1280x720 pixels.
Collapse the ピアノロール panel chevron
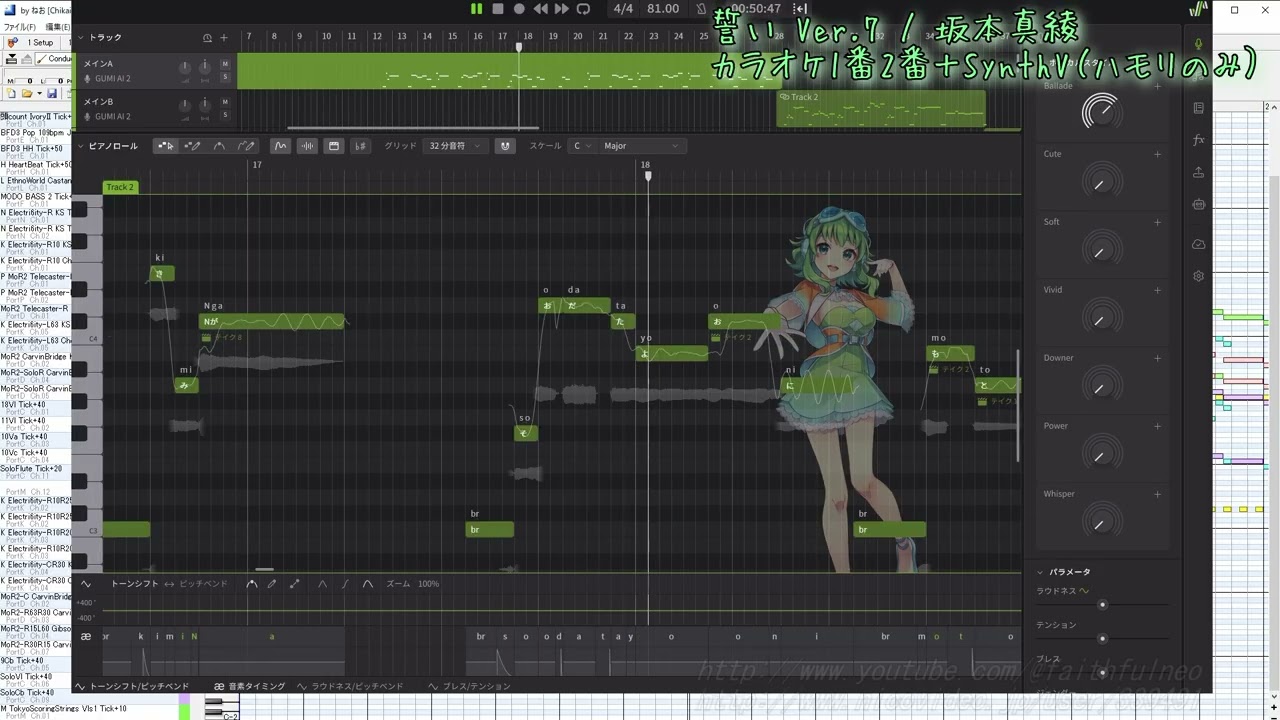click(81, 146)
